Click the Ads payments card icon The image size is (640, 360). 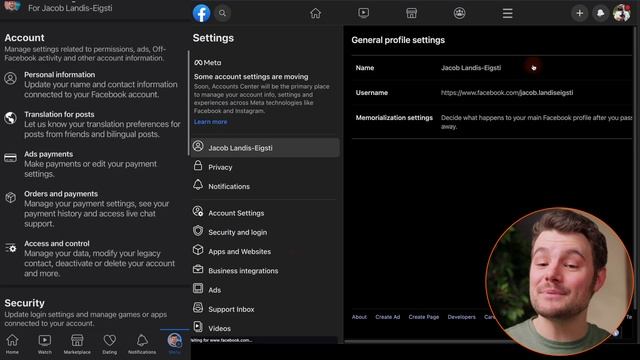pos(11,158)
